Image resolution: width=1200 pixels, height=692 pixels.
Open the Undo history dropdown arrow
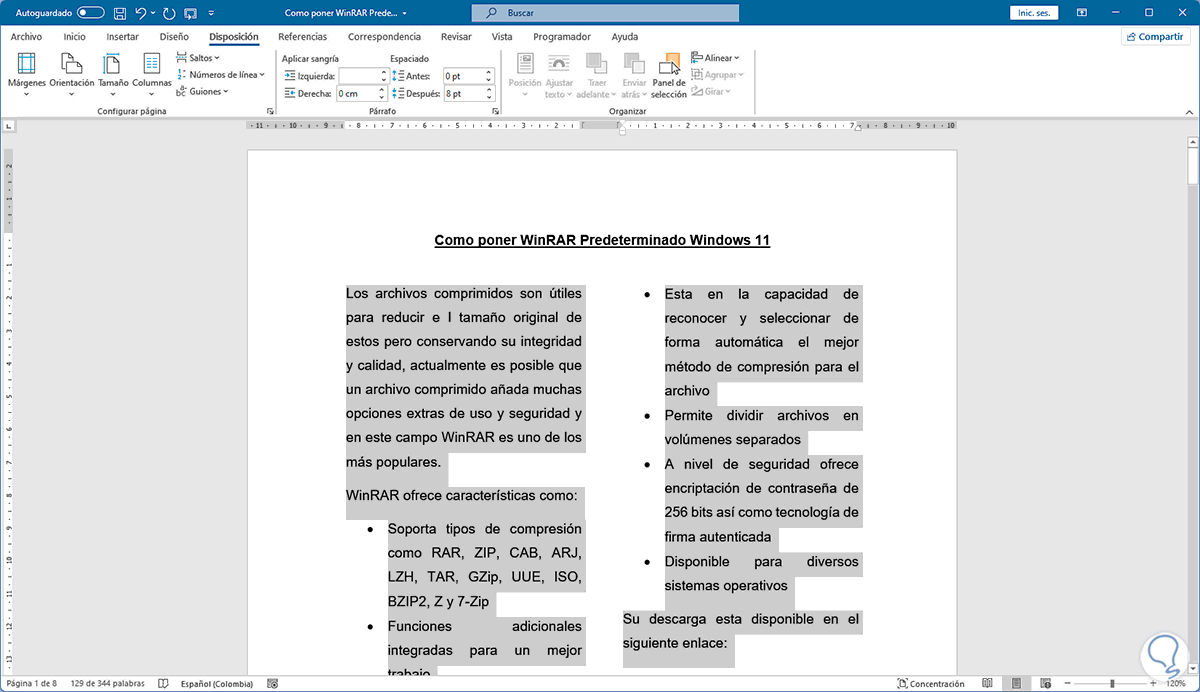152,13
